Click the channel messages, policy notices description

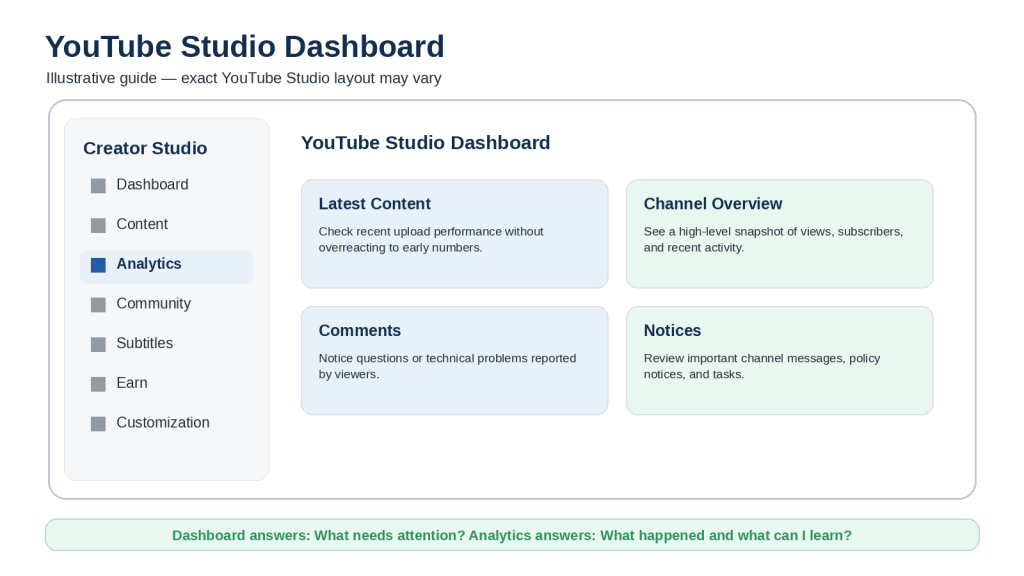pyautogui.click(x=762, y=366)
